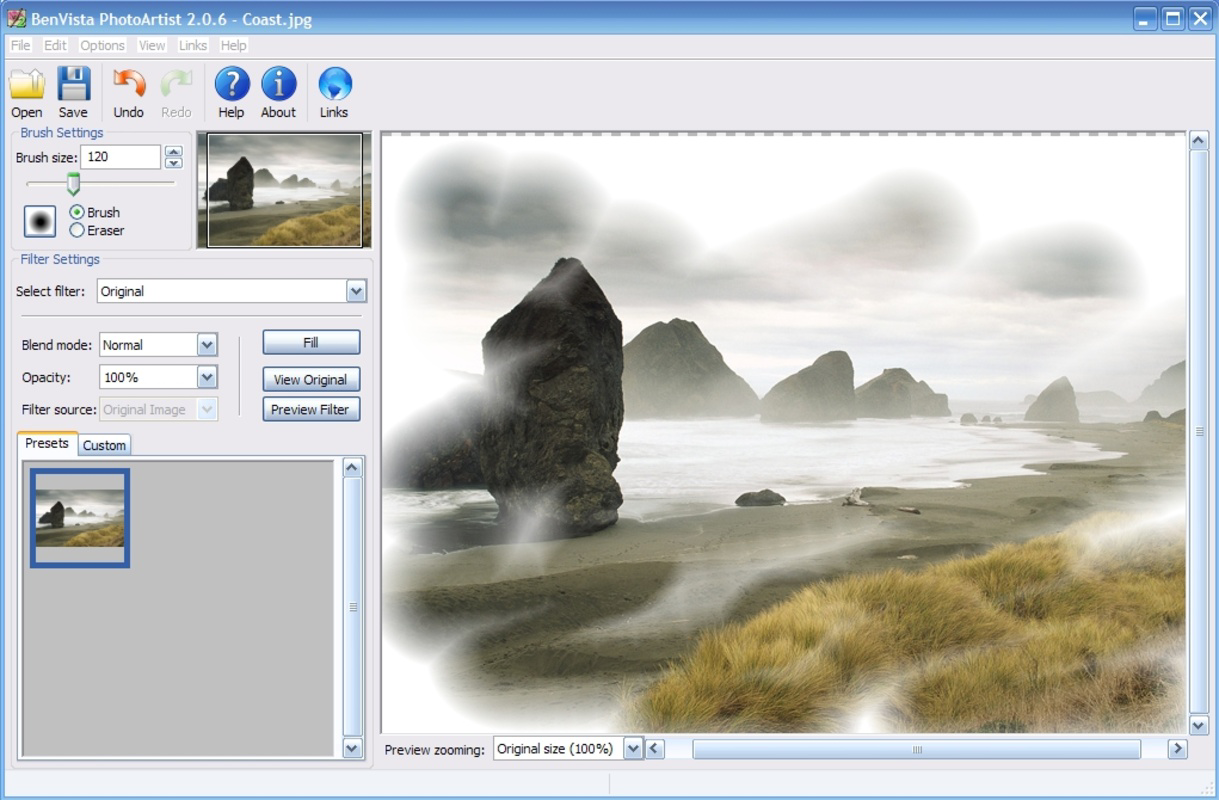Screen dimensions: 1219x800
Task: Click the Preview Filter button
Action: pos(311,409)
